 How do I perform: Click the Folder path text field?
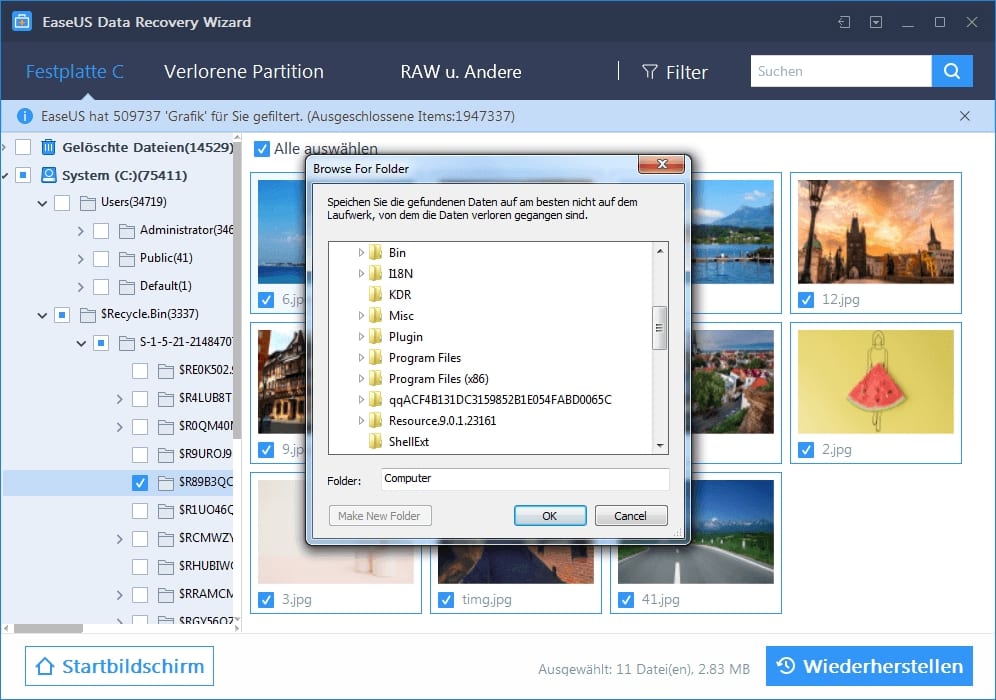[x=525, y=479]
